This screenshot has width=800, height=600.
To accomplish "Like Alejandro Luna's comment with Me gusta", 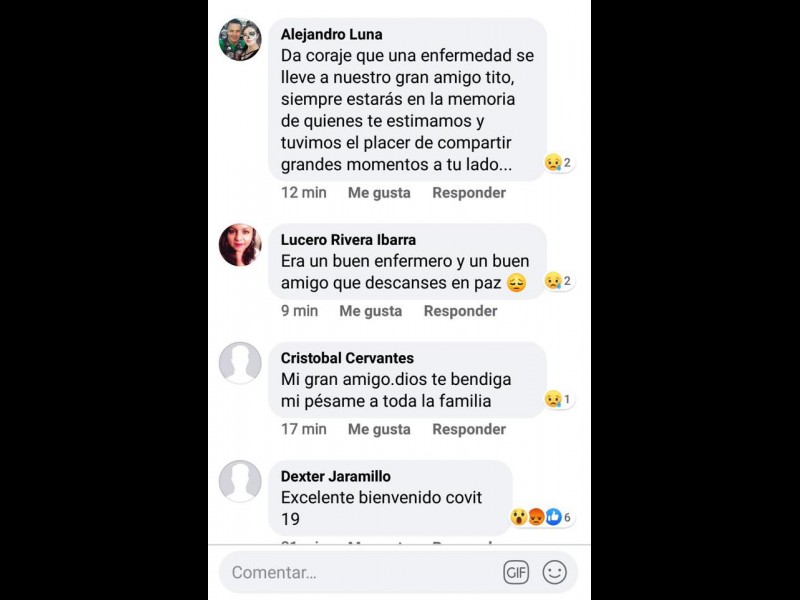I will point(379,193).
